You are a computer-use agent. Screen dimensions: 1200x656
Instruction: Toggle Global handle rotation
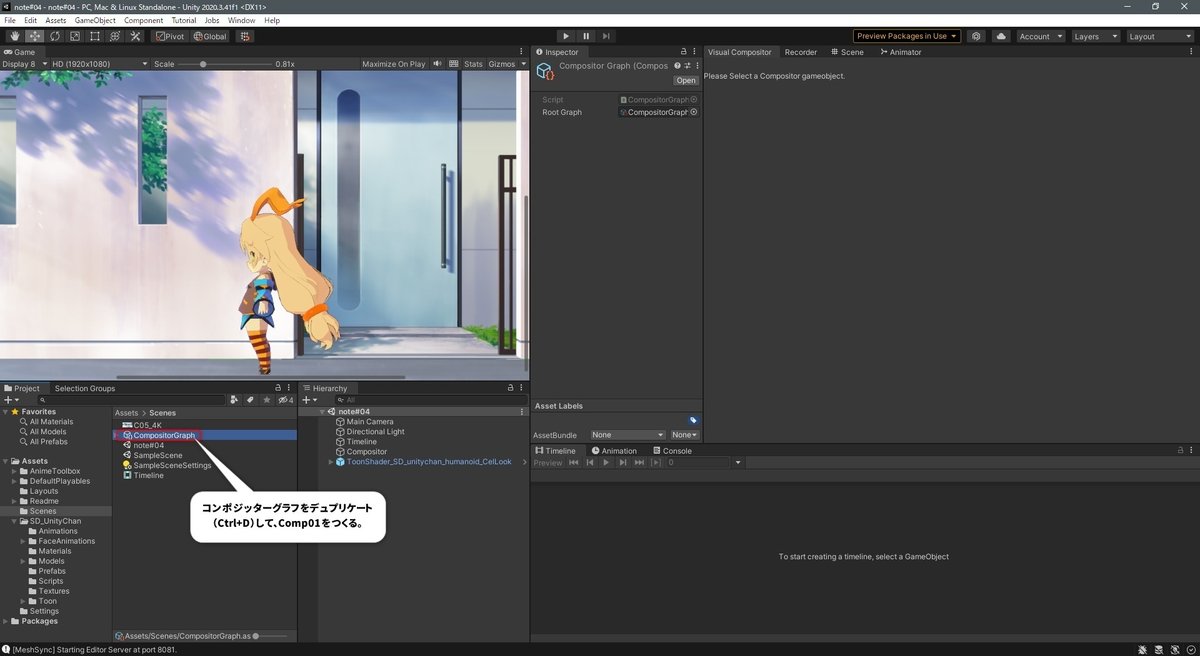(x=210, y=36)
